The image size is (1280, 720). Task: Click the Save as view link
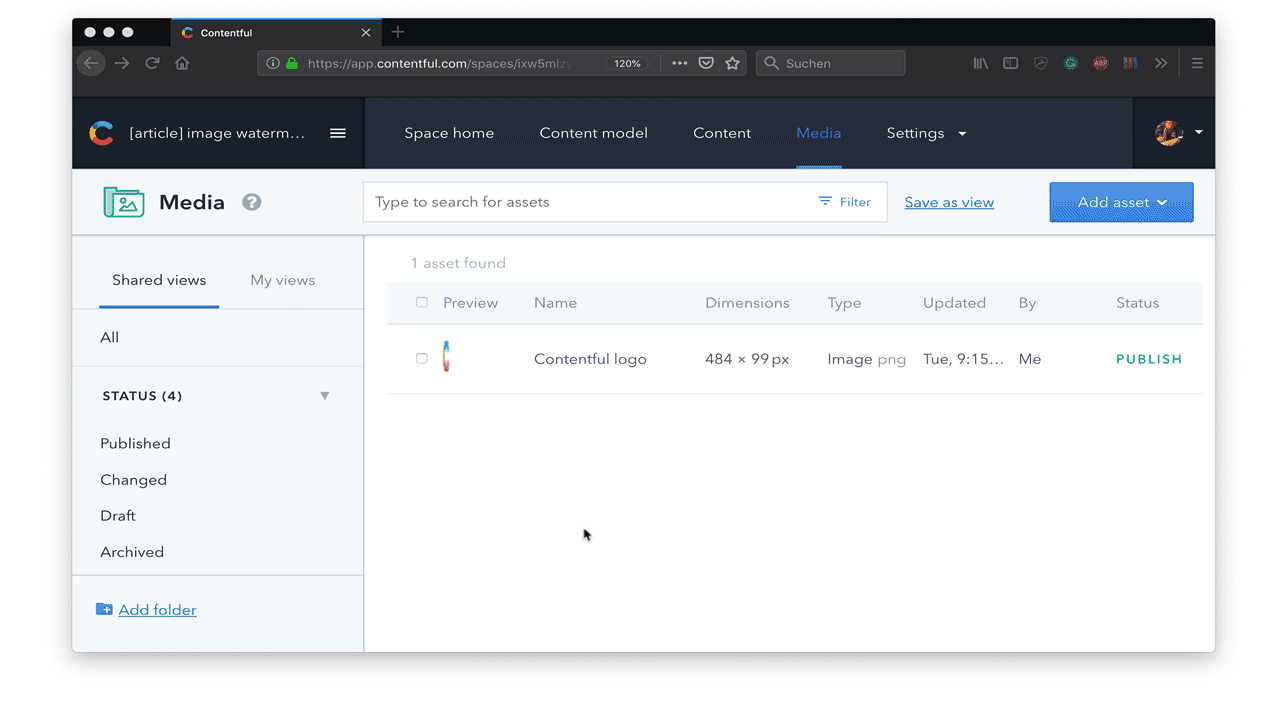[949, 202]
